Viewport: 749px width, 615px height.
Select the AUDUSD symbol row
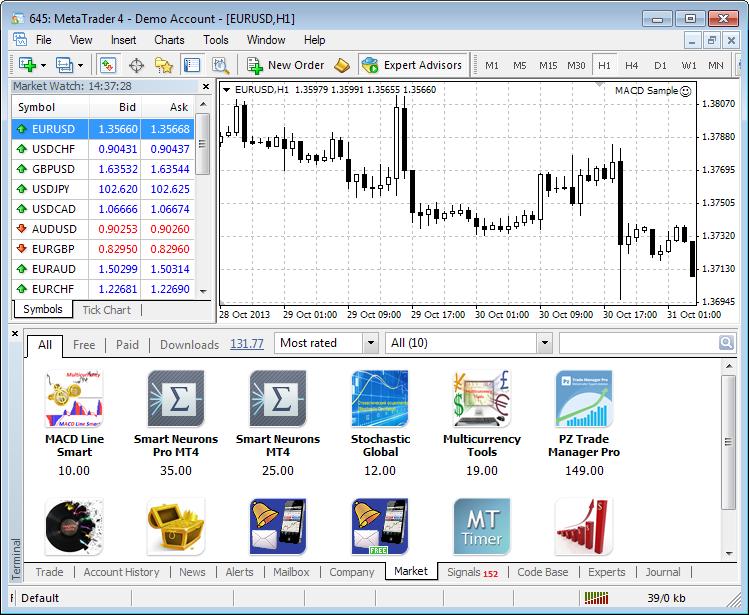[x=103, y=229]
